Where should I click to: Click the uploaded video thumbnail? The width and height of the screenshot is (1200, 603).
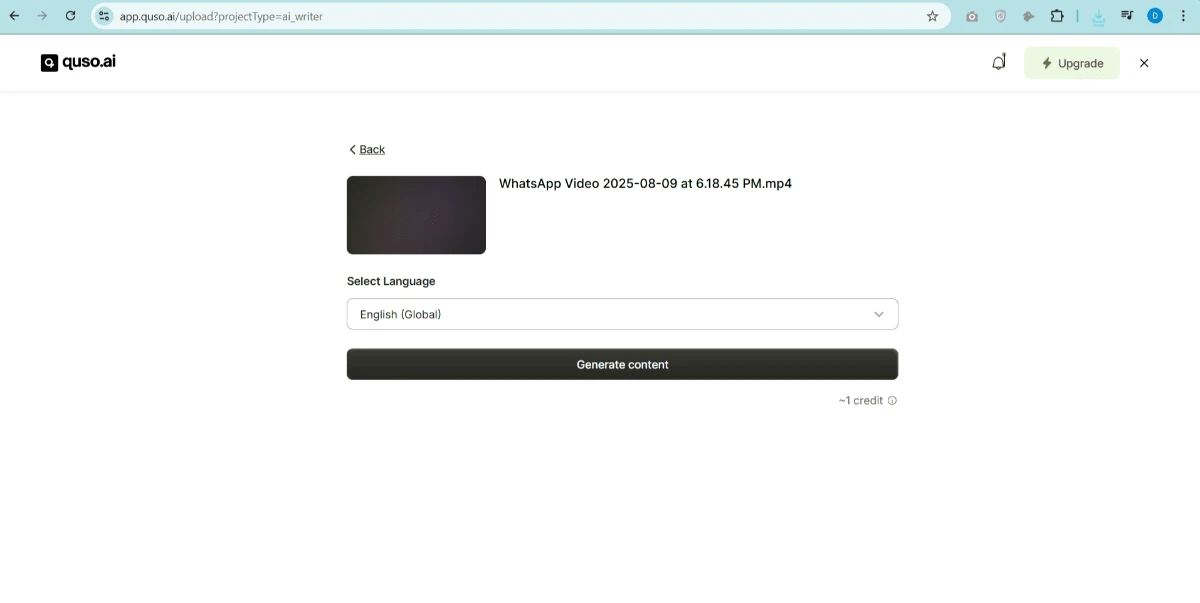[416, 214]
